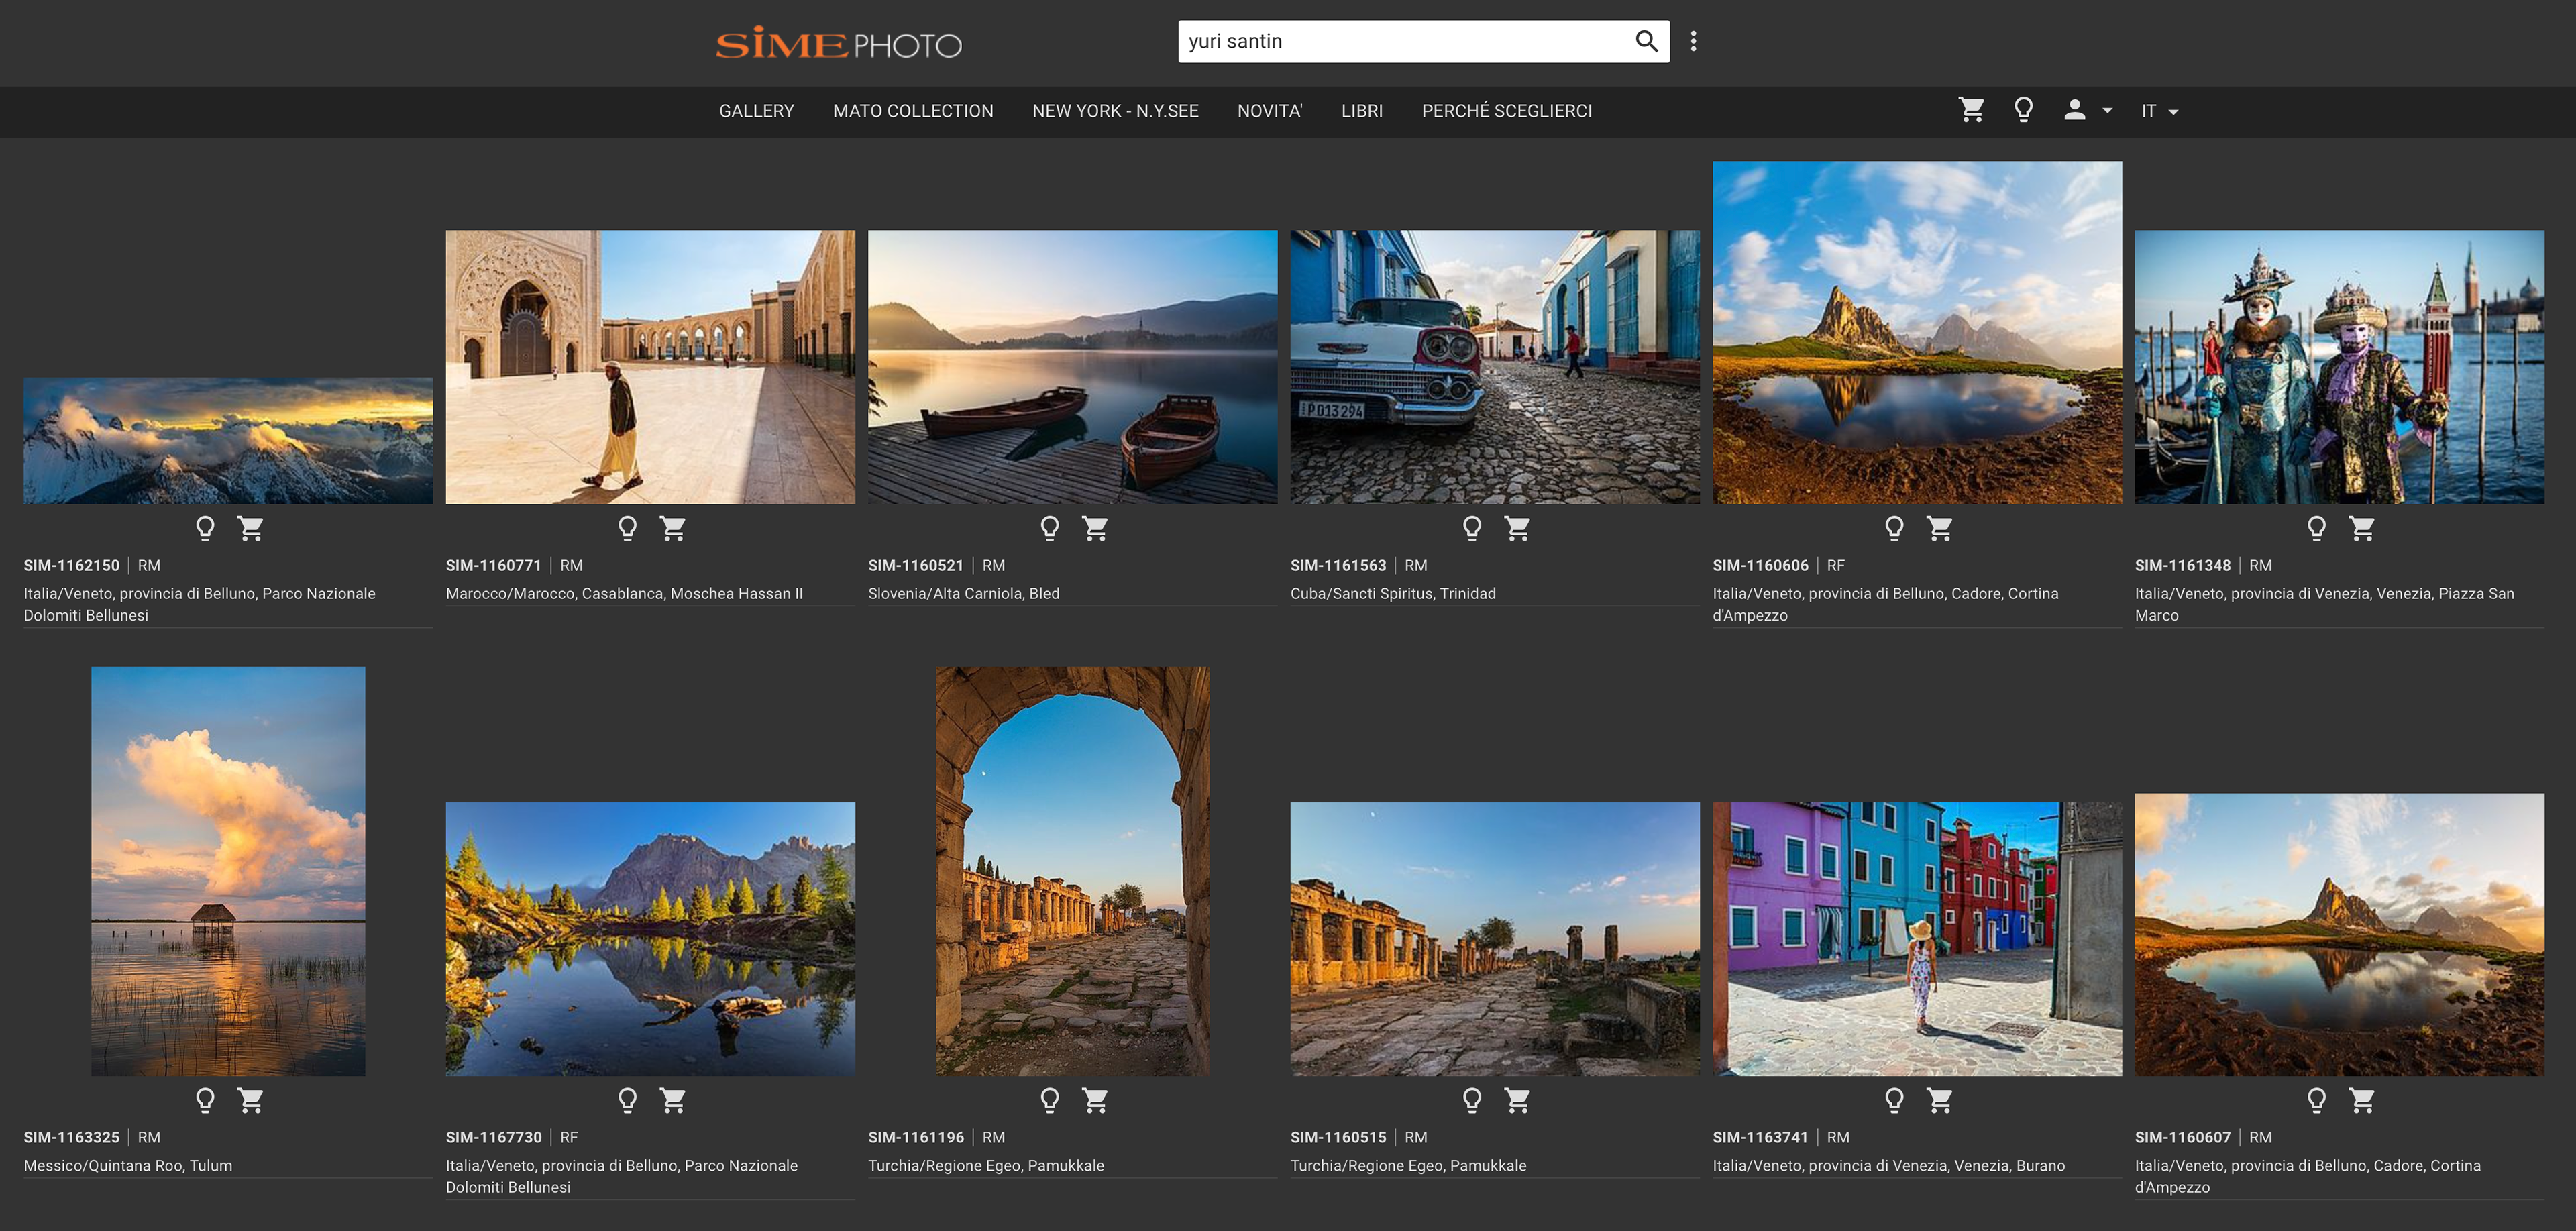
Task: Add SIM-1163325 Tulum photo to lightbox
Action: click(205, 1100)
